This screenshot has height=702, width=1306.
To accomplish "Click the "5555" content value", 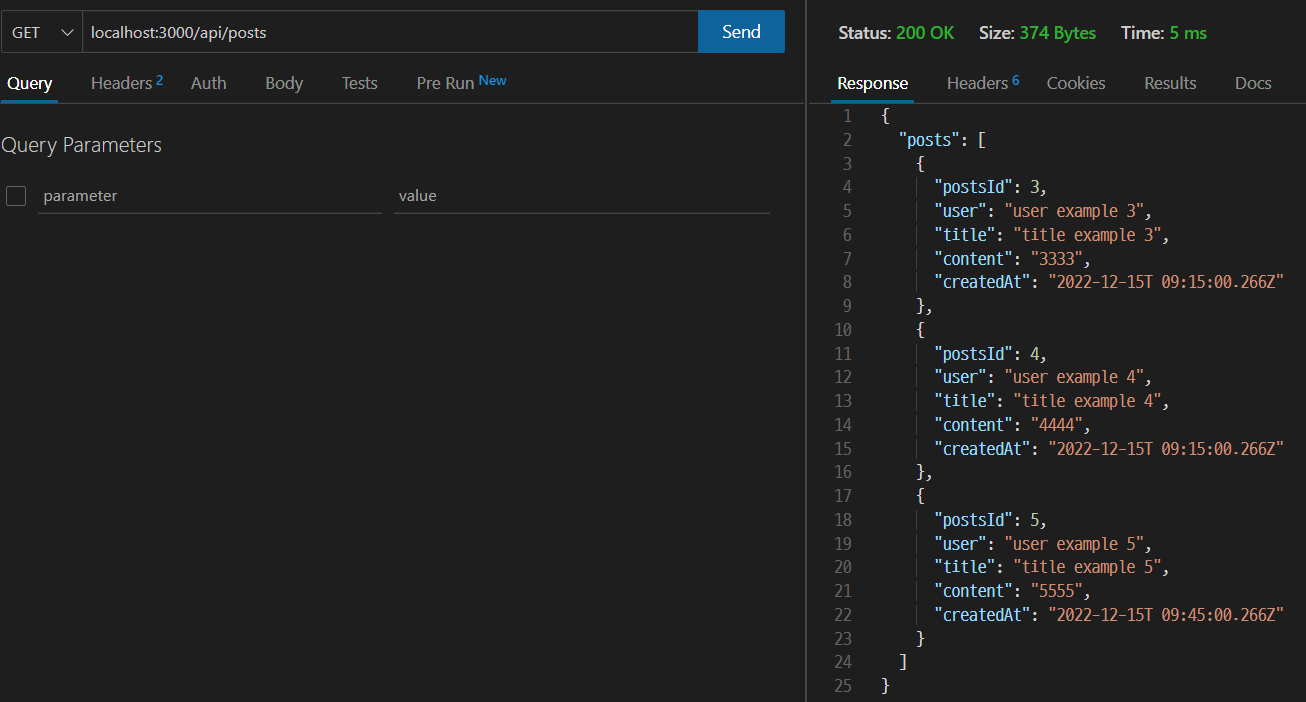I will 1056,591.
